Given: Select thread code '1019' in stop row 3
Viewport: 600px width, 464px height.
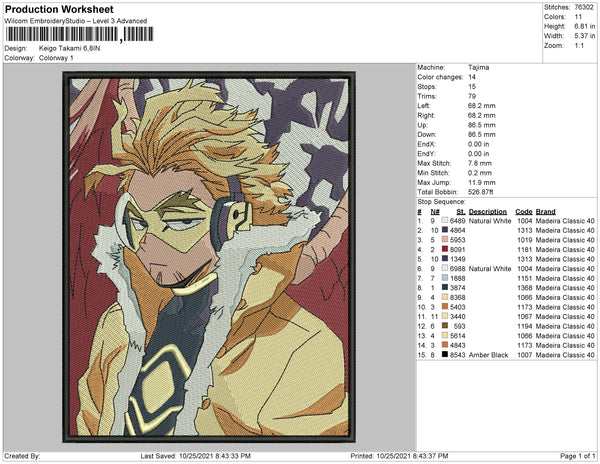Looking at the screenshot, I should 525,240.
